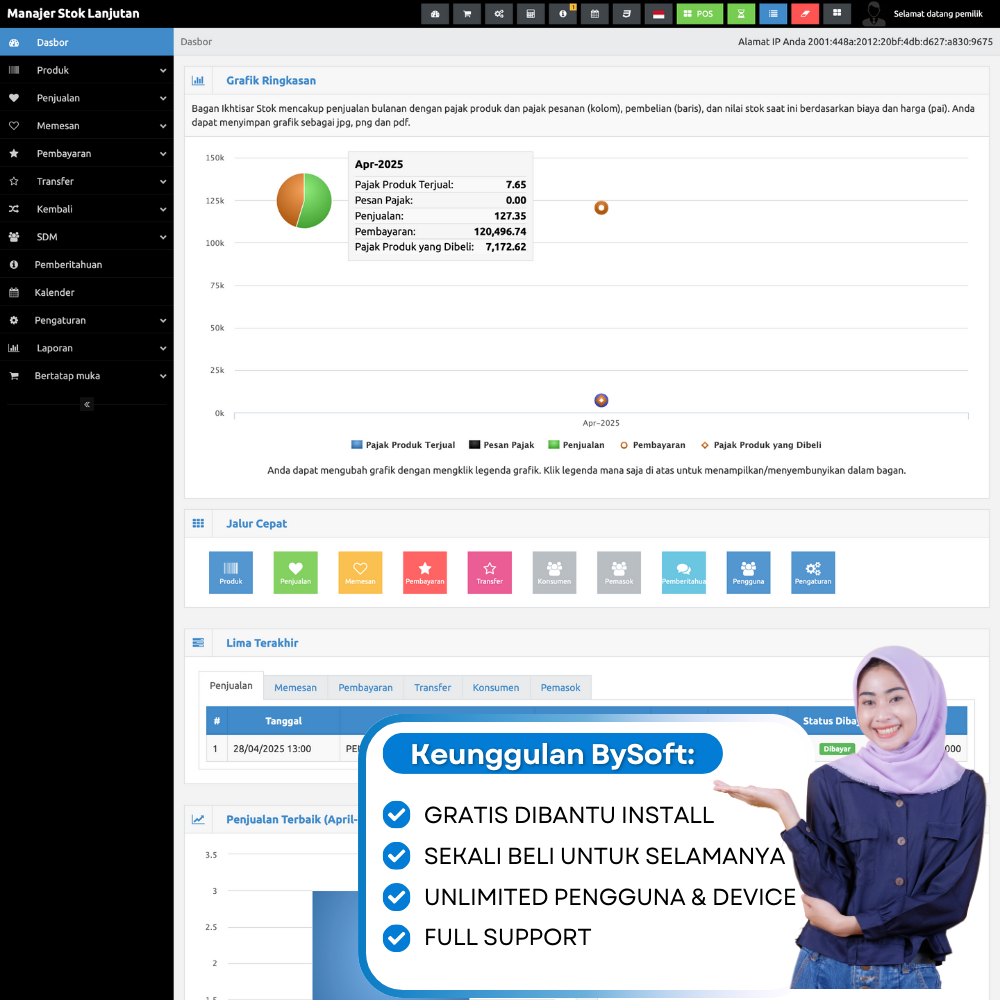1000x1000 pixels.
Task: Click the Indonesian flag language icon
Action: click(x=658, y=14)
